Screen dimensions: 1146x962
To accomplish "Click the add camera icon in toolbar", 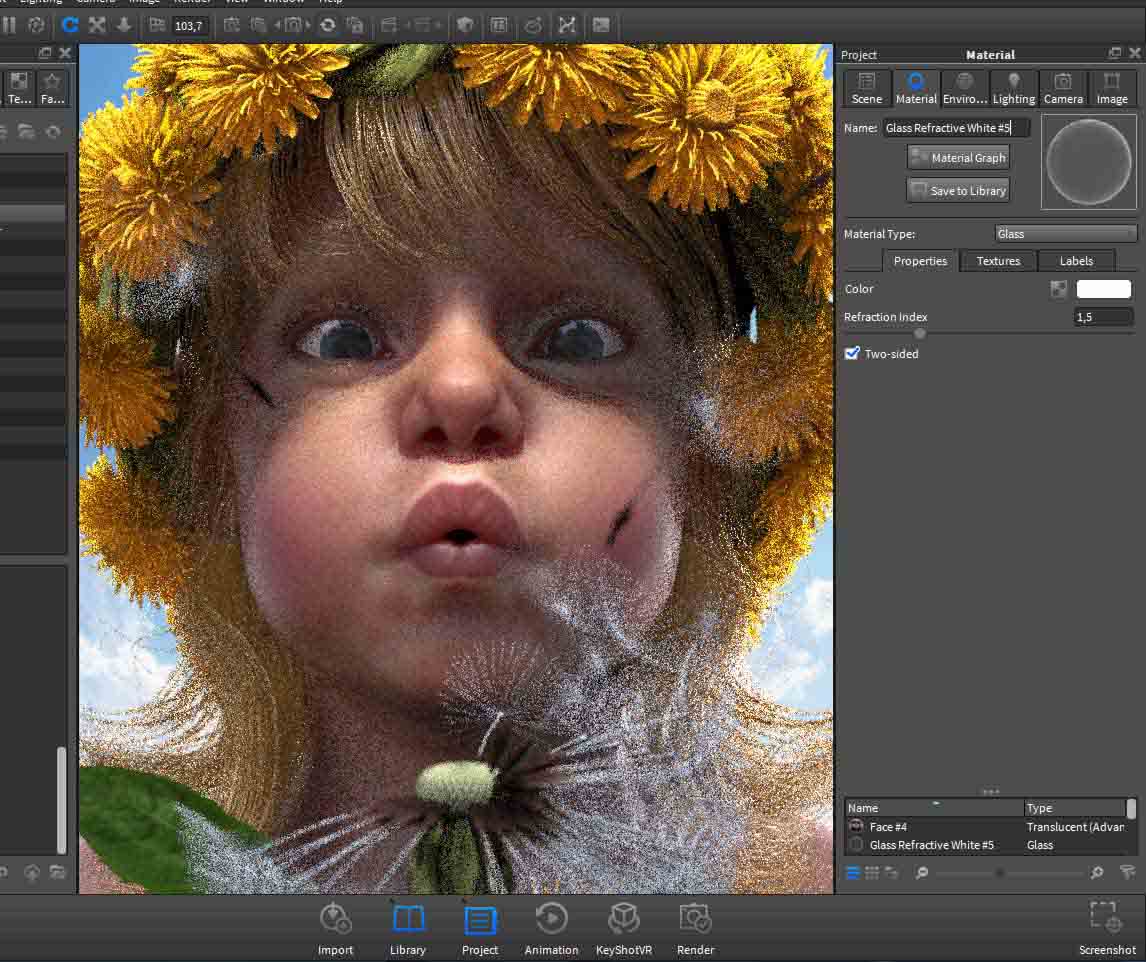I will [231, 26].
